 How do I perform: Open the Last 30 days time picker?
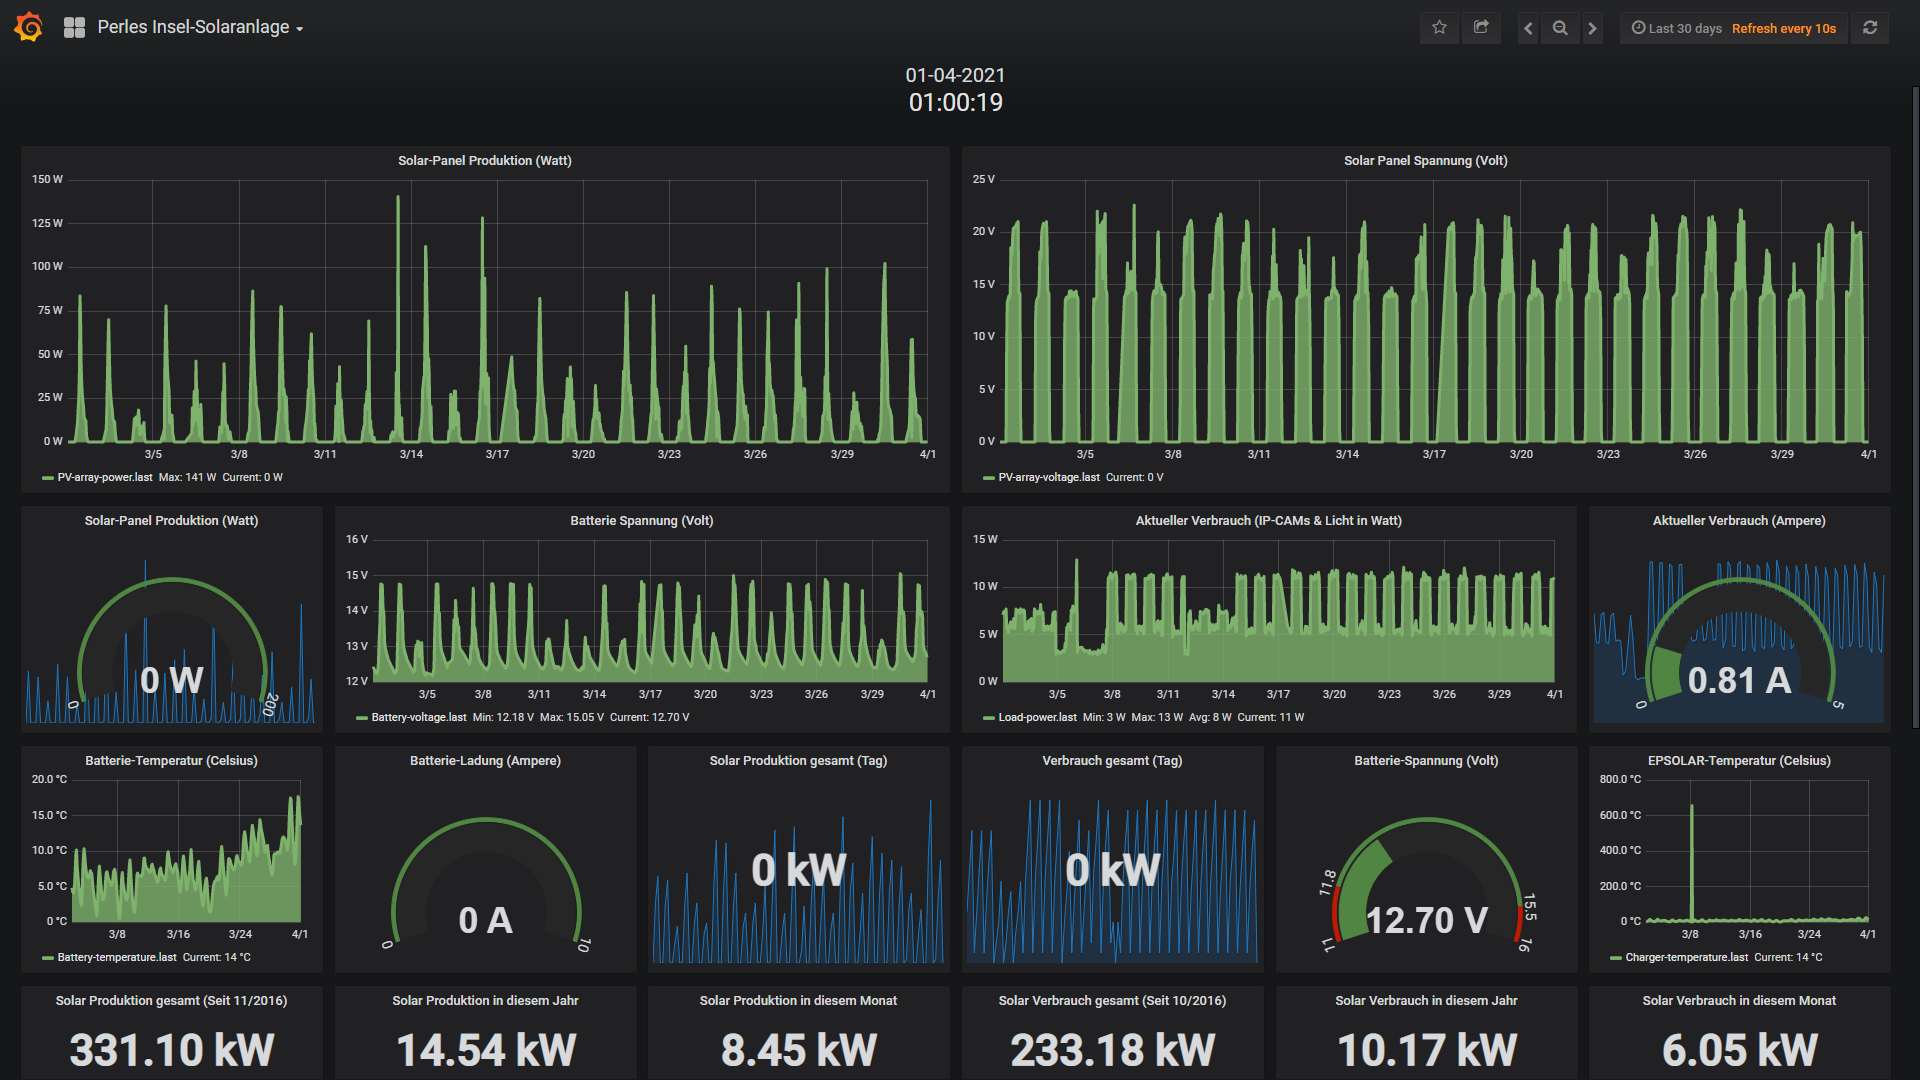1677,28
